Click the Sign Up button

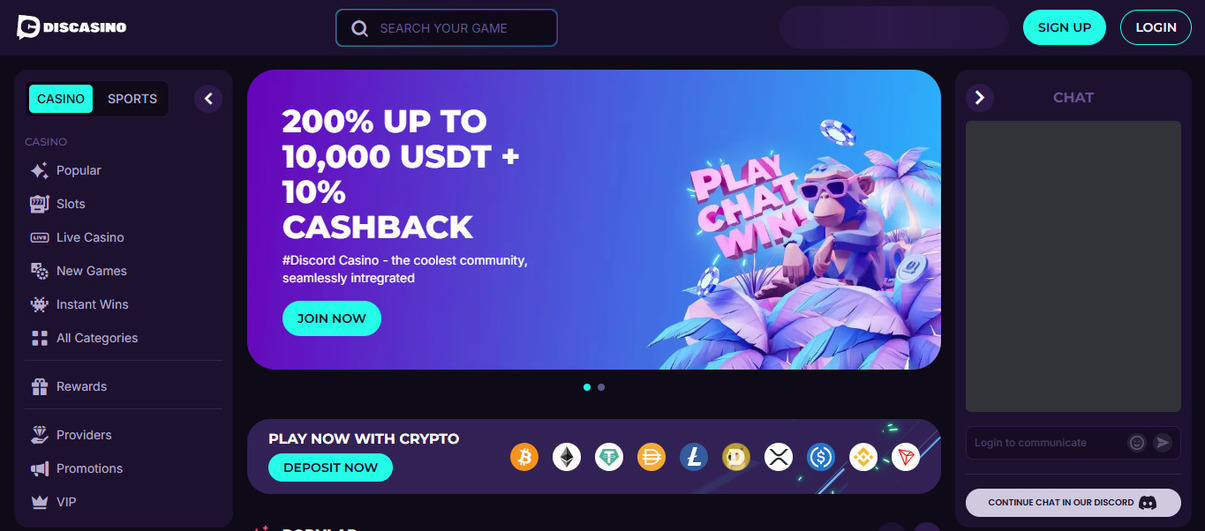[1064, 27]
